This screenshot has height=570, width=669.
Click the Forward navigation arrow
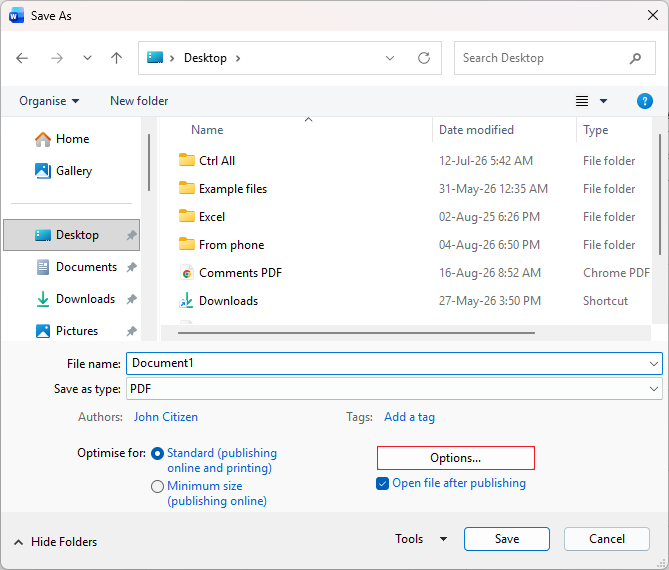[57, 58]
